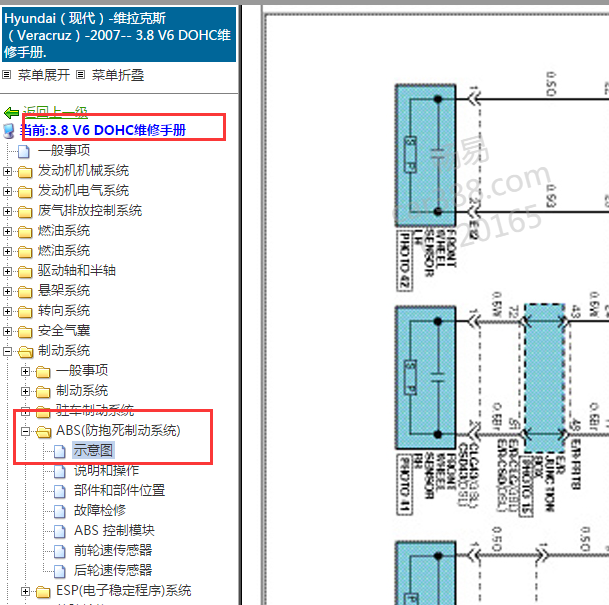Click the 返回上一级 link
Image resolution: width=609 pixels, height=605 pixels.
(55, 112)
